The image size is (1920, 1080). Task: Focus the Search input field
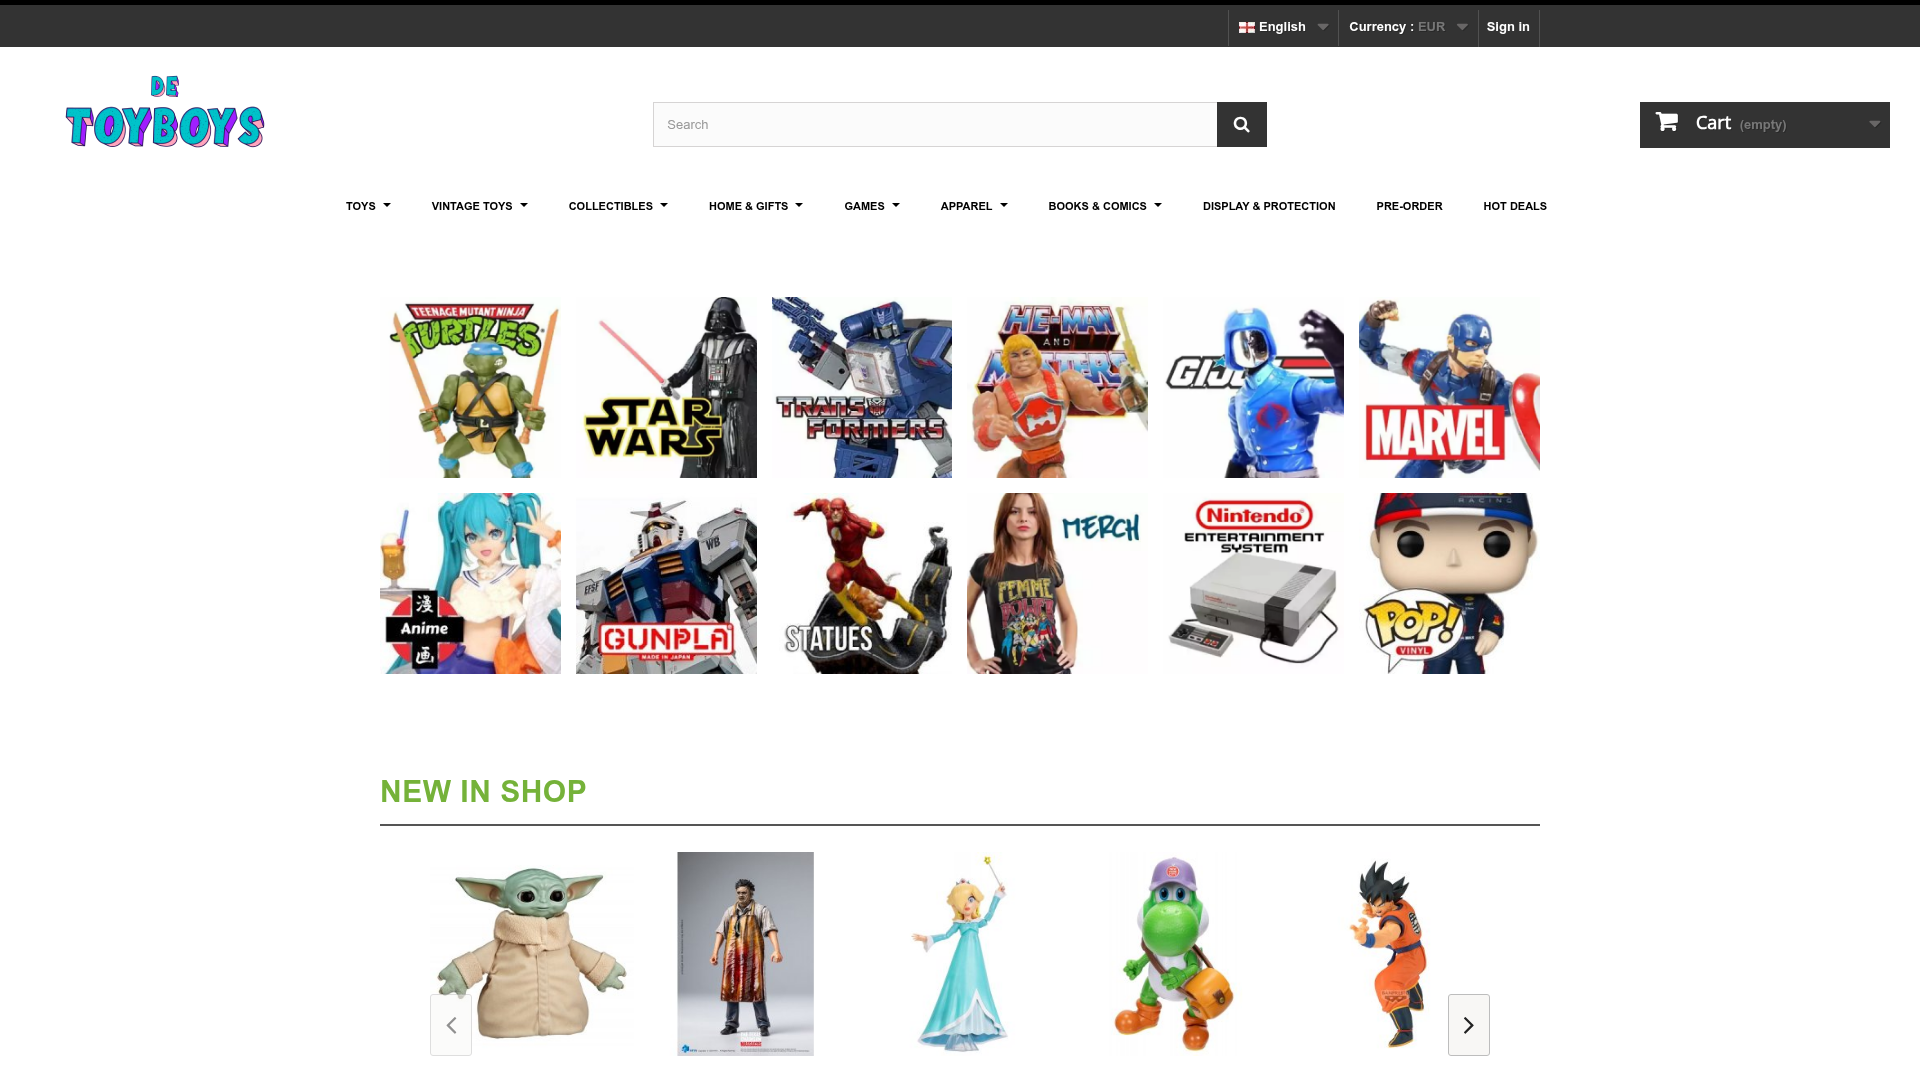[935, 124]
